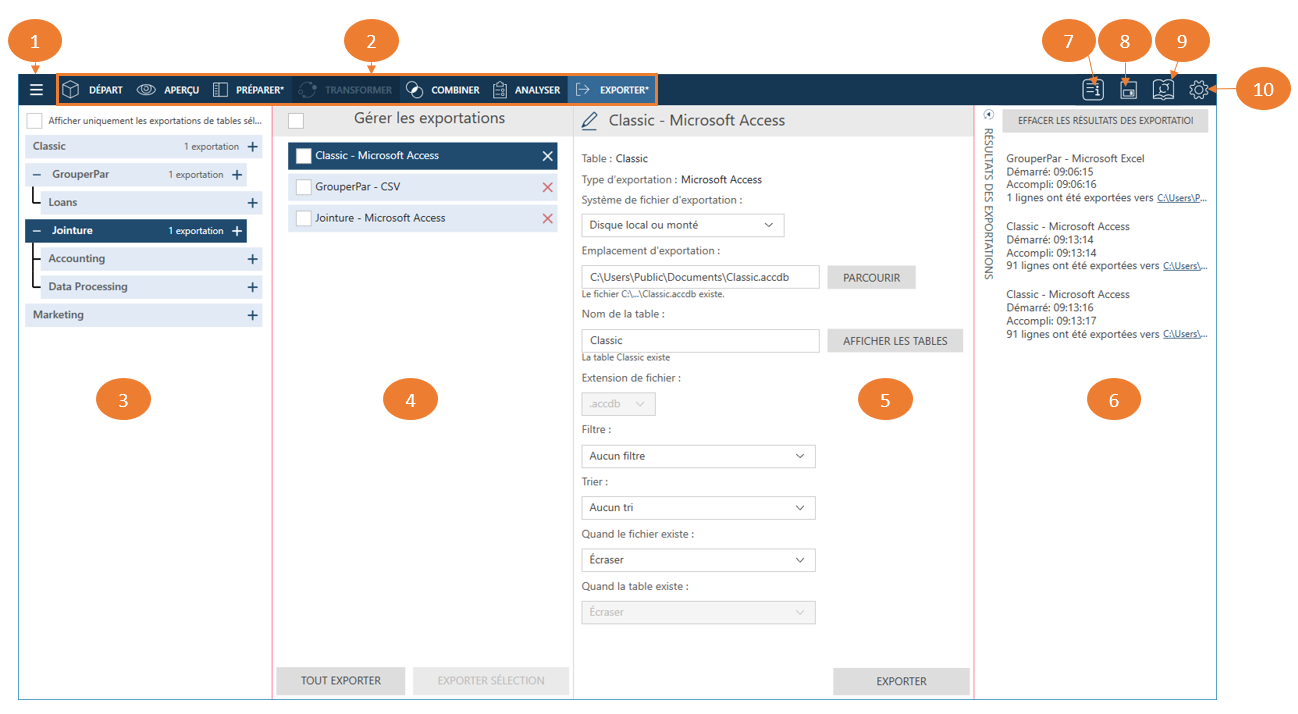Check the Classic - Microsoft Access export checkbox
The width and height of the screenshot is (1298, 714).
304,156
